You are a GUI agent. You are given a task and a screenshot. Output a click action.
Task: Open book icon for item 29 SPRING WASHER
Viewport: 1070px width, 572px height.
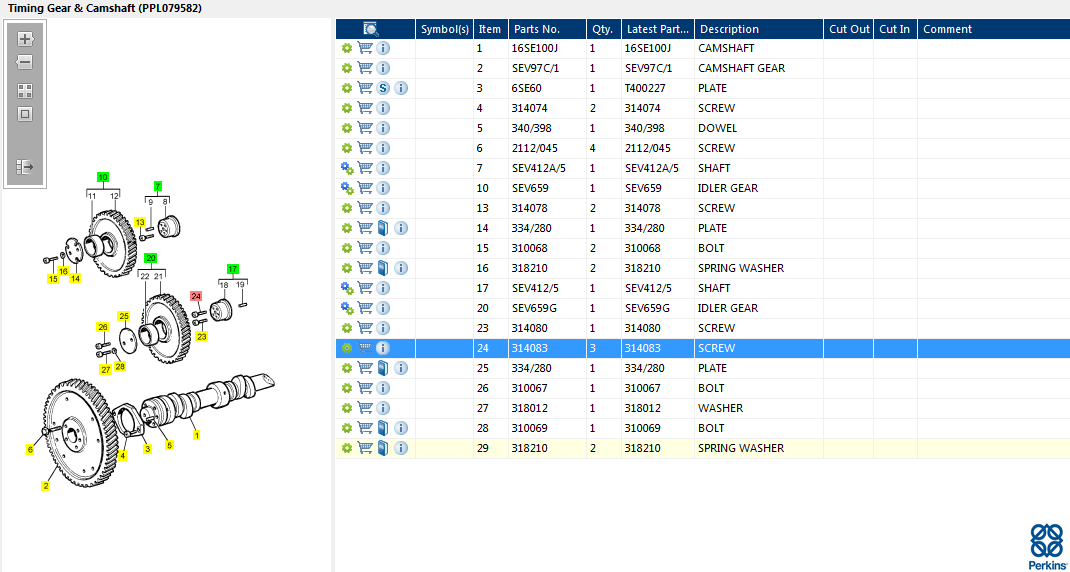[x=383, y=448]
